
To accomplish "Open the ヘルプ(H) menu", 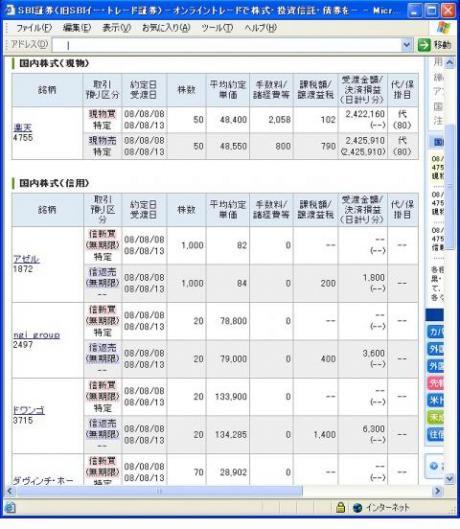I will coord(261,28).
